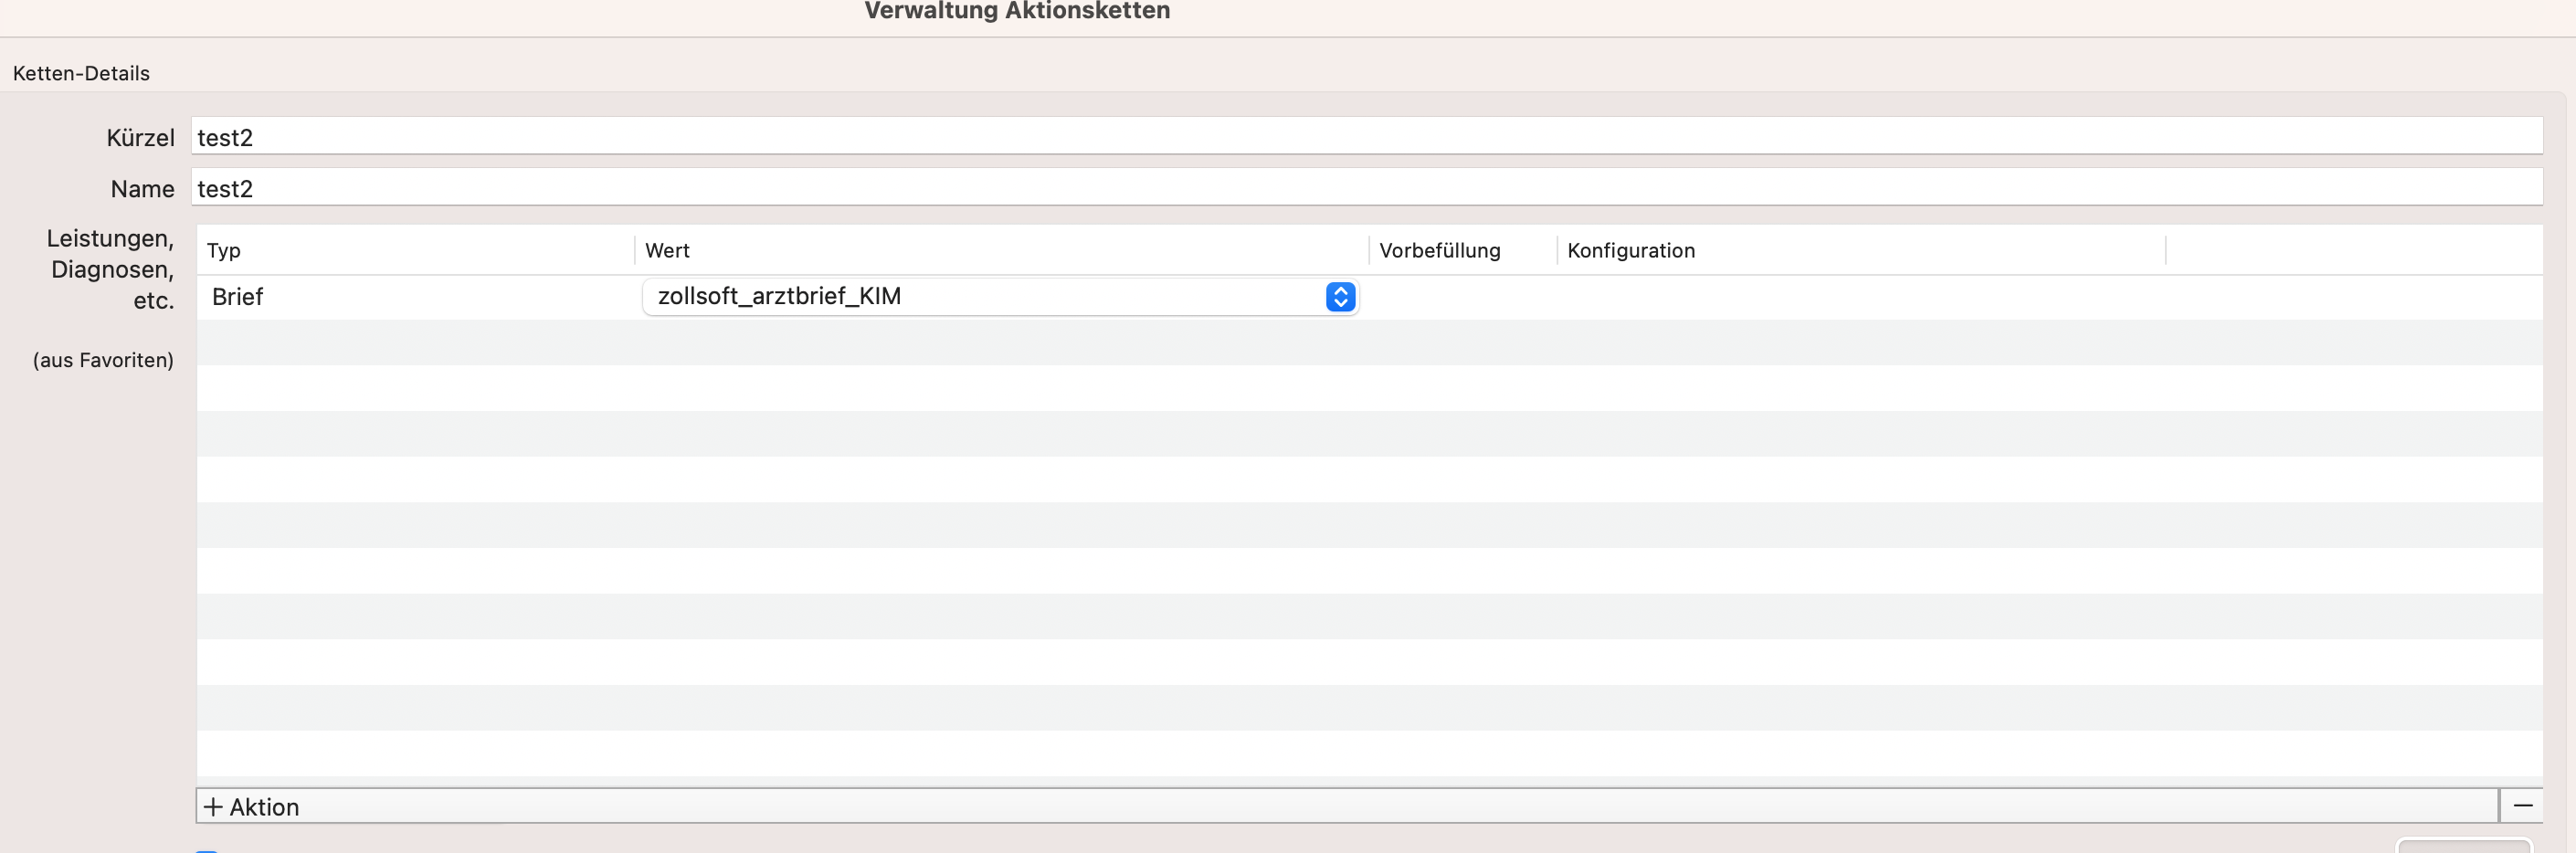Click into the Kürzel text field
This screenshot has height=853, width=2576.
pos(1366,136)
